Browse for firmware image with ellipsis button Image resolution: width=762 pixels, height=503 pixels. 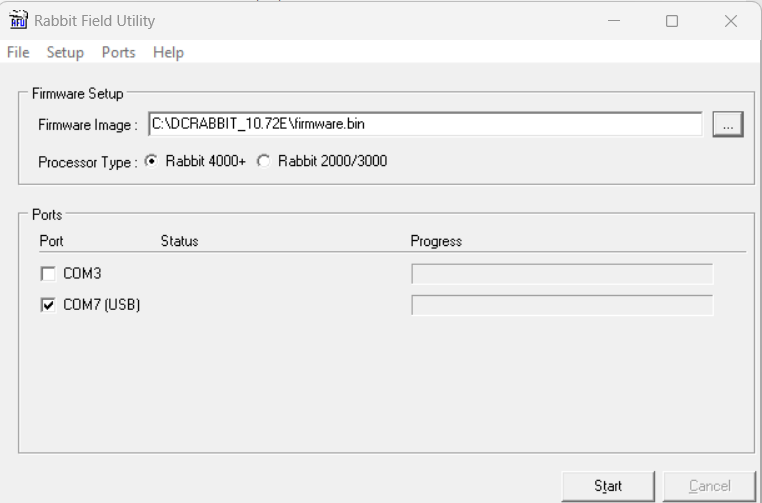pyautogui.click(x=727, y=124)
